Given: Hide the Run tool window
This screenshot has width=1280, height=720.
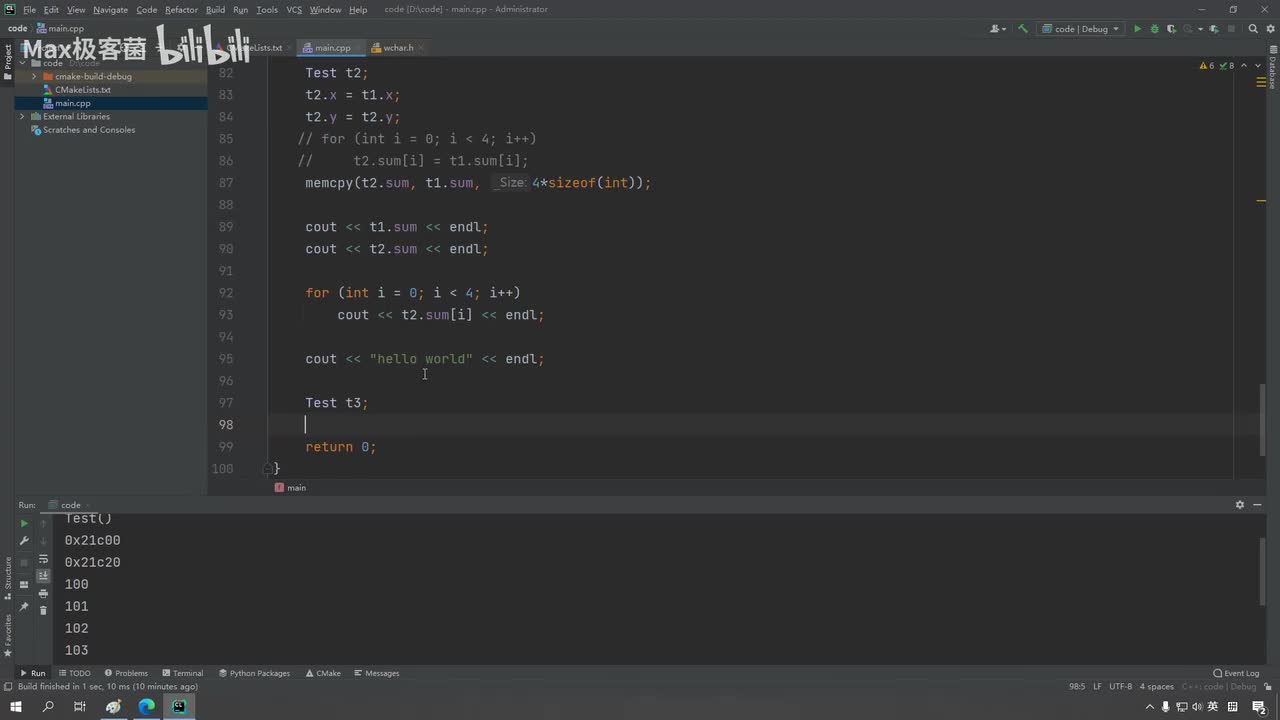Looking at the screenshot, I should point(1258,505).
